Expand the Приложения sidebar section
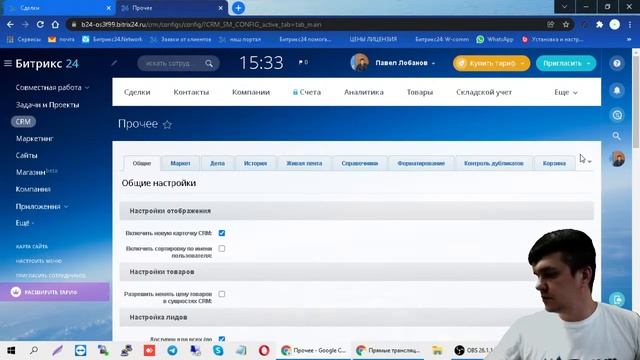 pyautogui.click(x=42, y=207)
